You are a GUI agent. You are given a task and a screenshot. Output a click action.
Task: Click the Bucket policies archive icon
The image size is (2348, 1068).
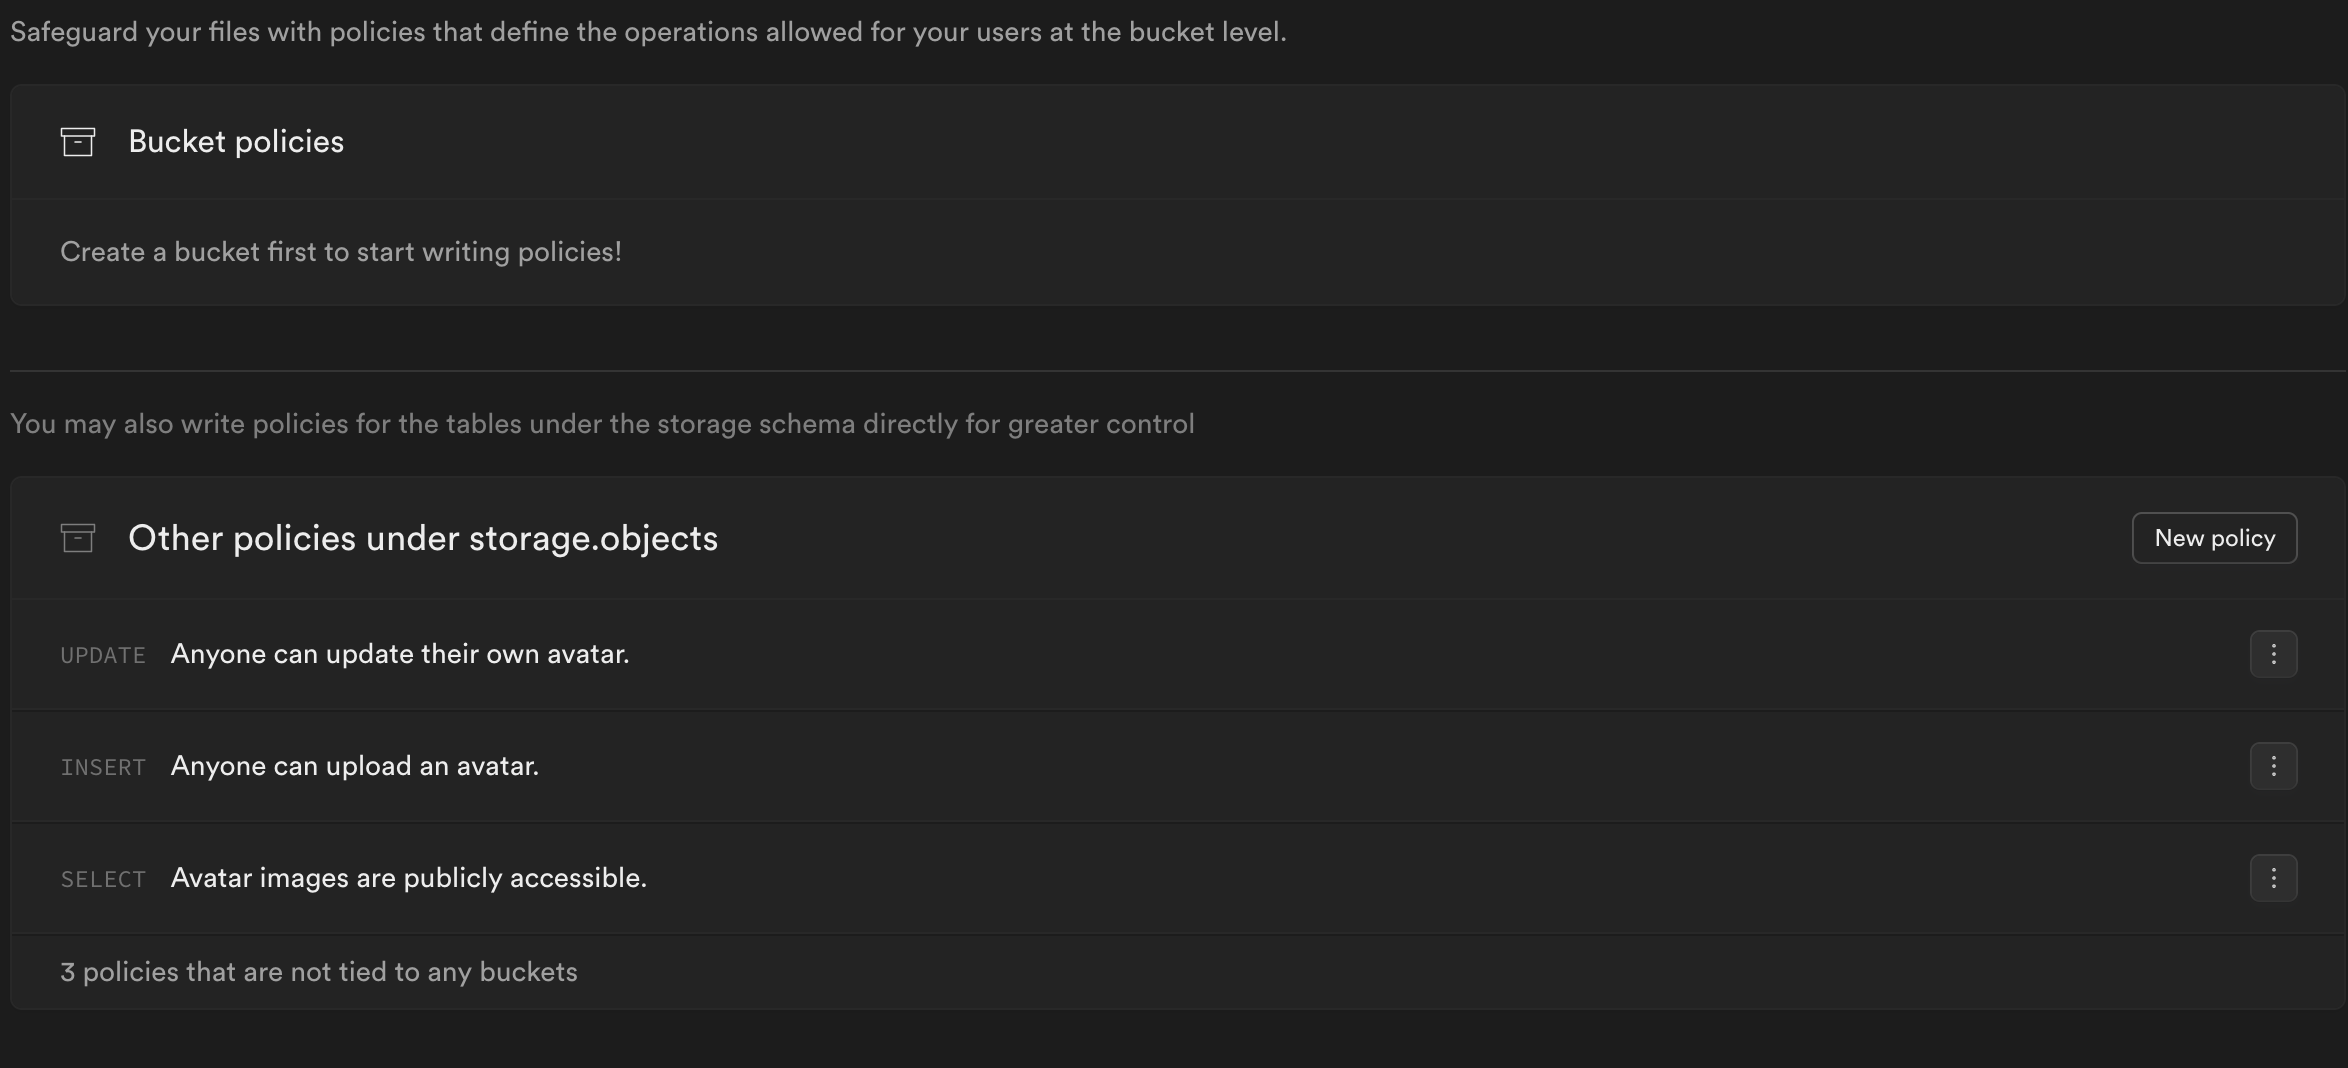coord(78,142)
